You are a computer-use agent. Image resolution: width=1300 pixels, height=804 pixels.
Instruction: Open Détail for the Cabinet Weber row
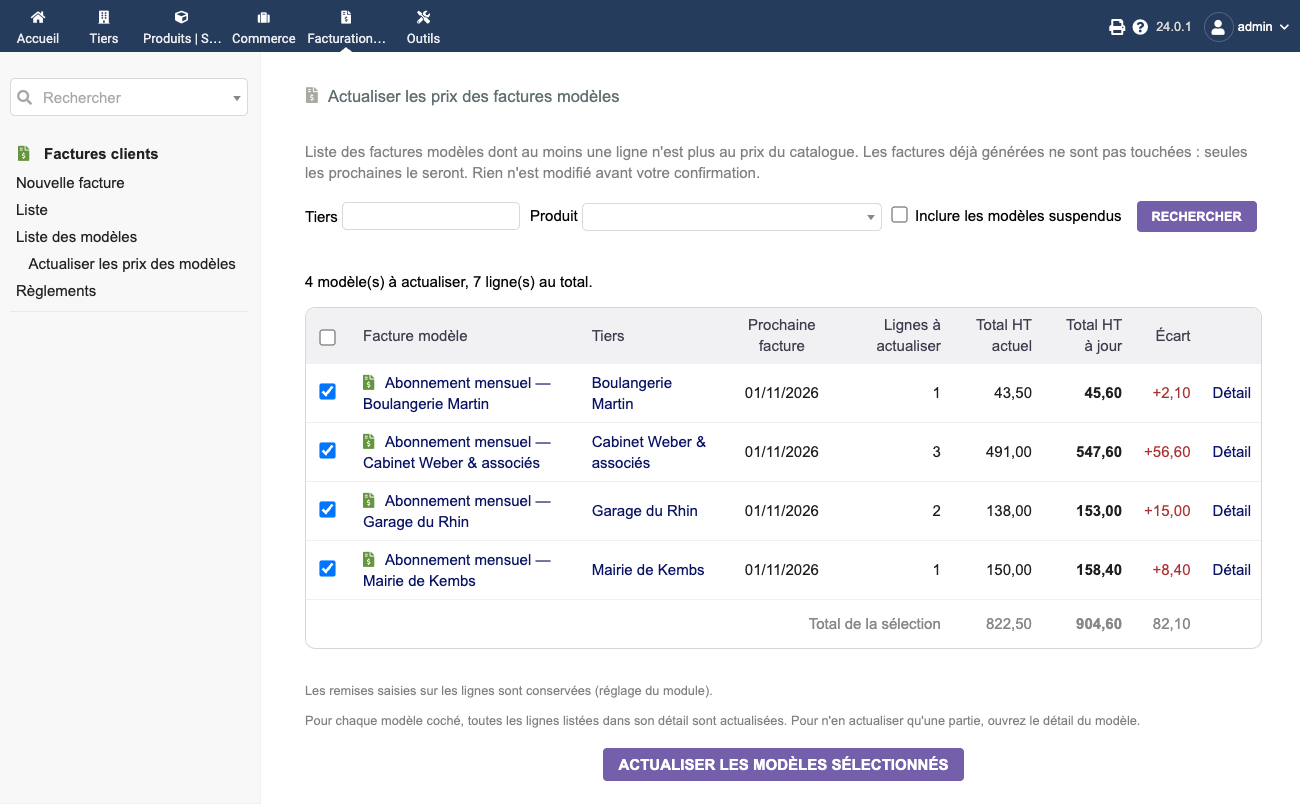click(x=1231, y=452)
